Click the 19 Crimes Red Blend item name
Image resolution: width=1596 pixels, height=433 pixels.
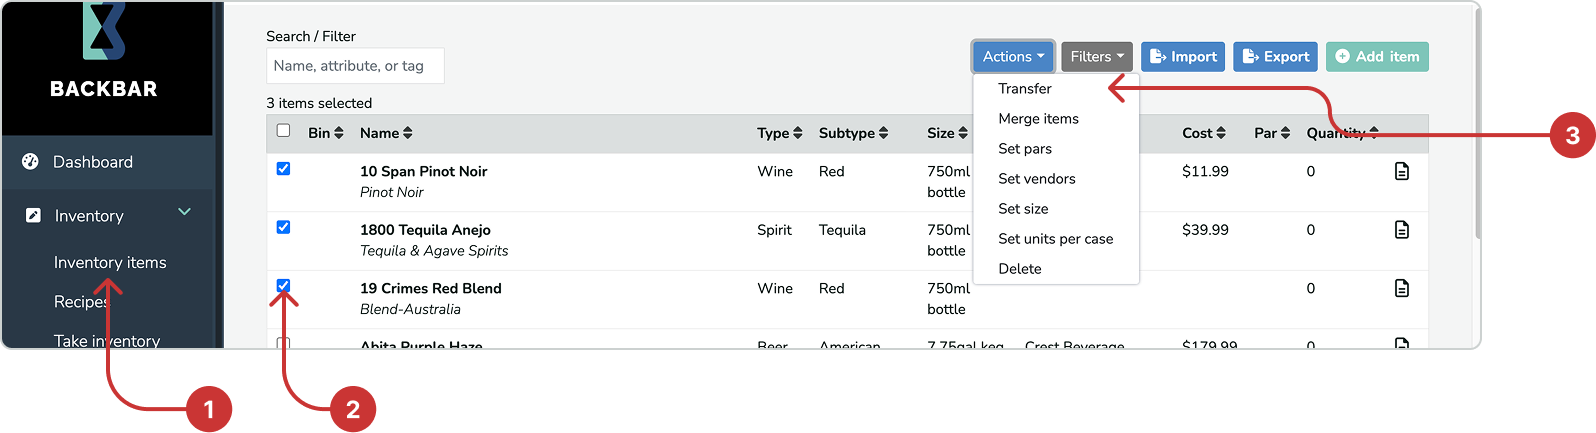431,288
